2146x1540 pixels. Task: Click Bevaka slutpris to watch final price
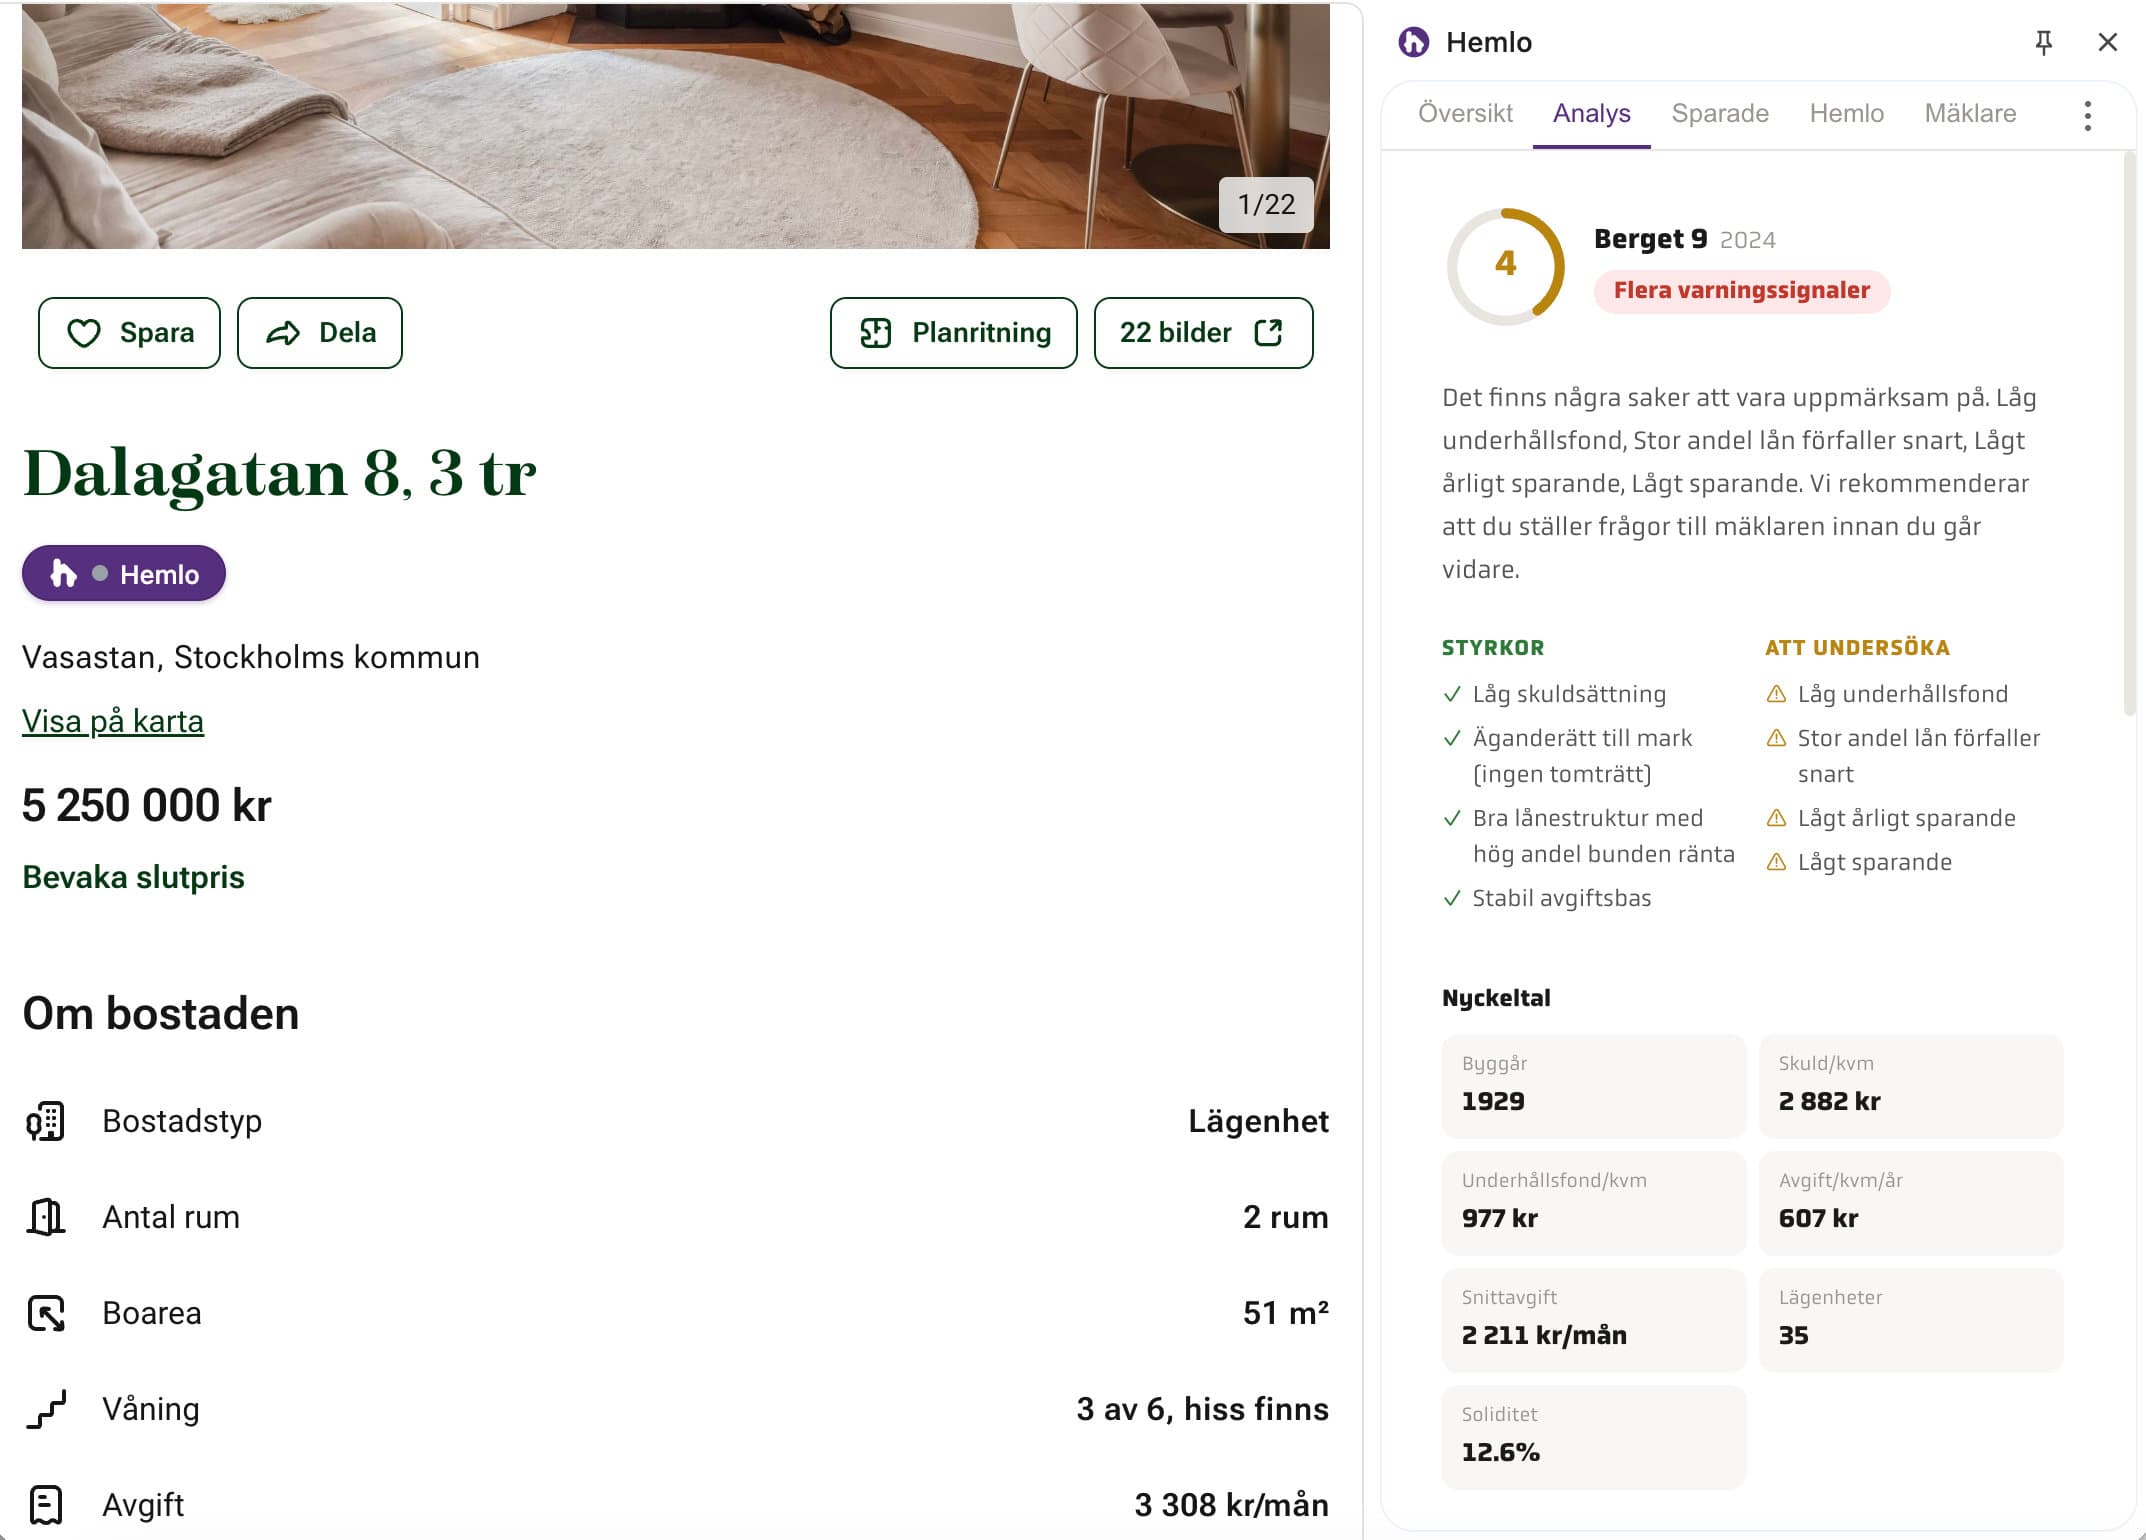pos(133,877)
